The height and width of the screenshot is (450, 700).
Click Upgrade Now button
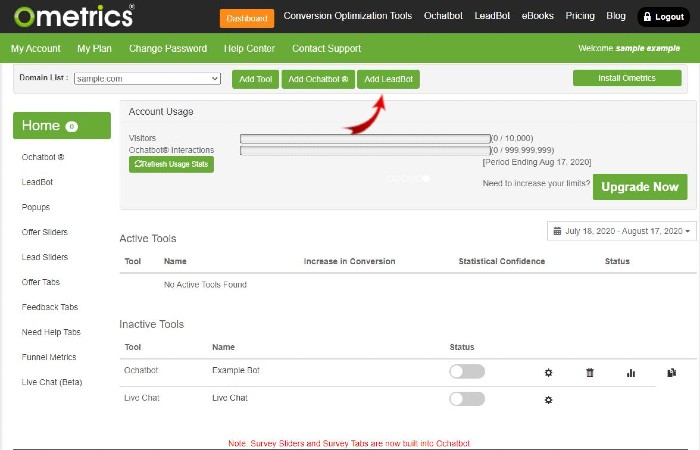[x=640, y=187]
